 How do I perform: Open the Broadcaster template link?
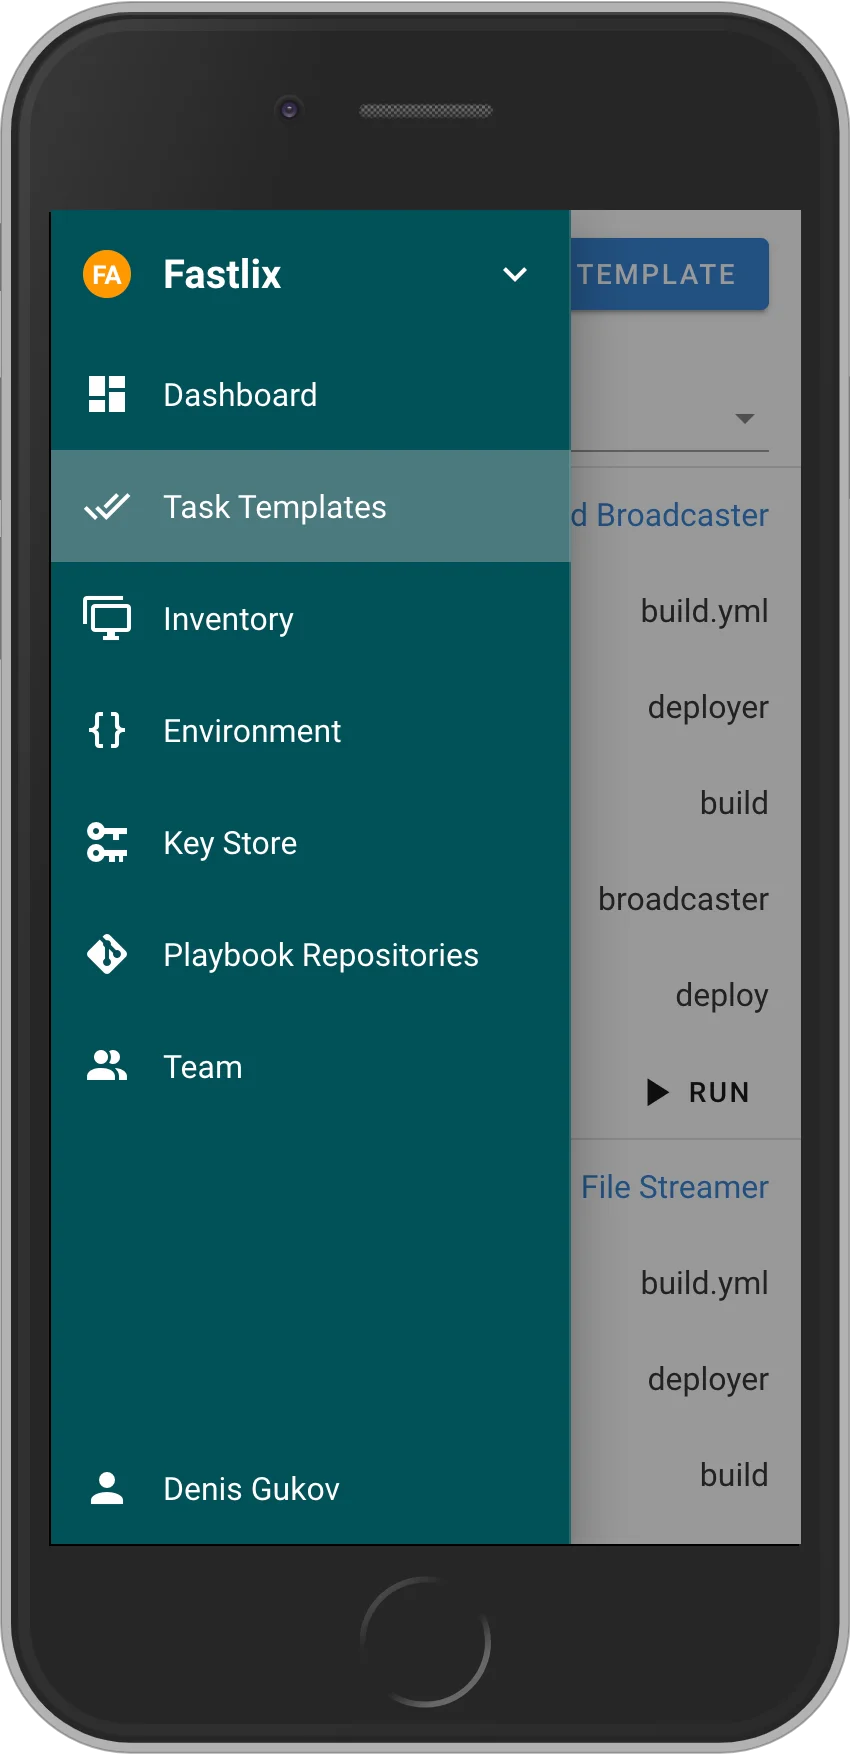(x=670, y=515)
